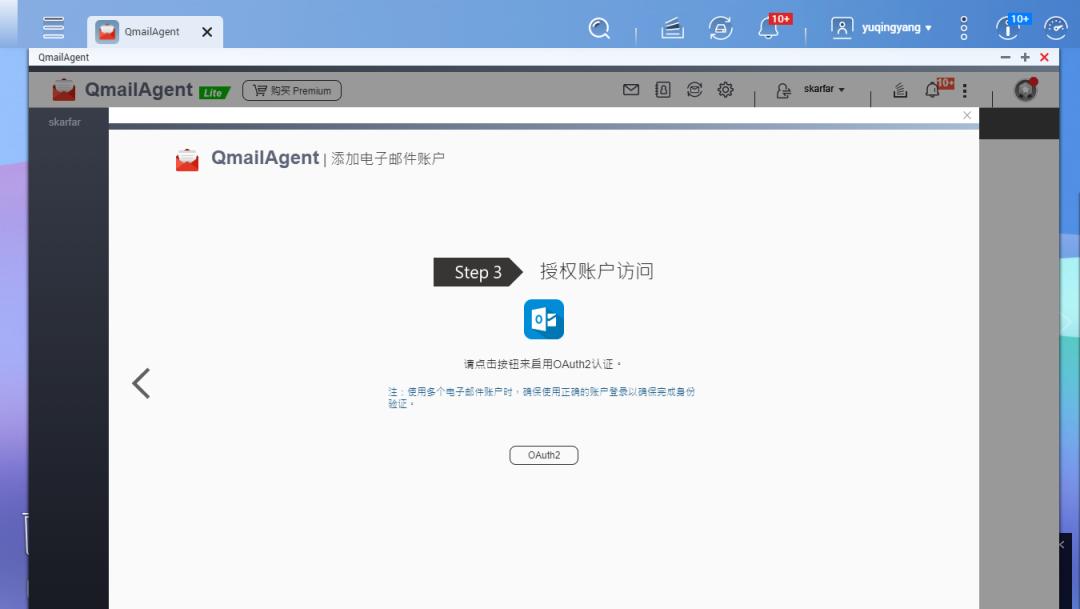This screenshot has height=609, width=1080.
Task: Open QmailAgent settings via the gear icon
Action: tap(725, 89)
